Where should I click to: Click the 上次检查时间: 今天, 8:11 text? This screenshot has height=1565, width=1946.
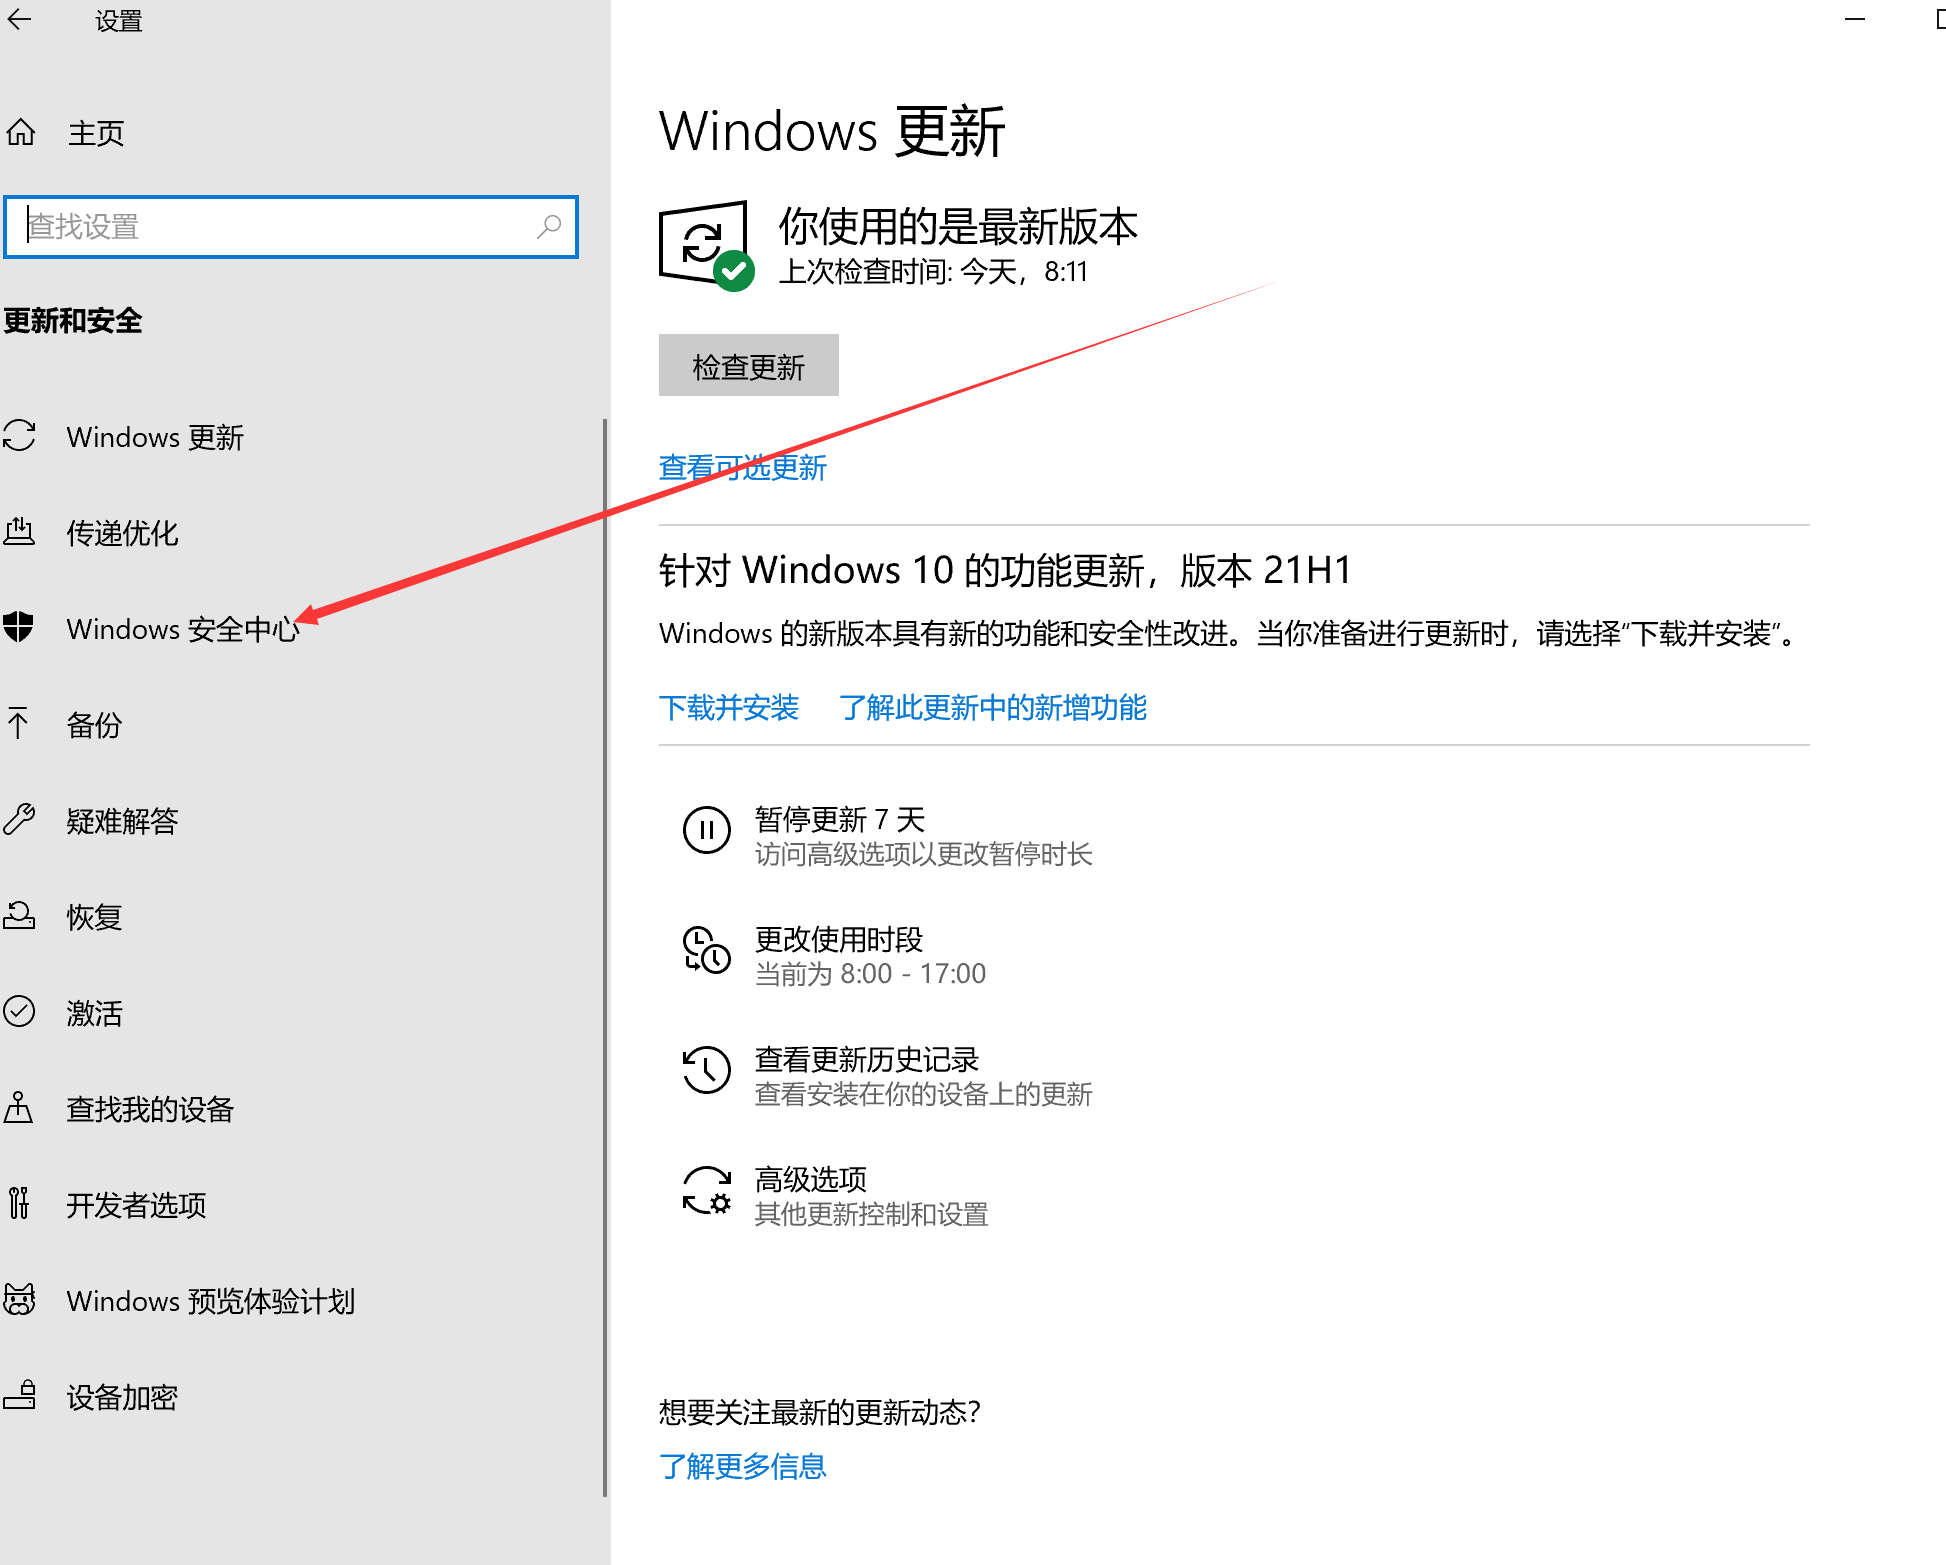tap(933, 272)
